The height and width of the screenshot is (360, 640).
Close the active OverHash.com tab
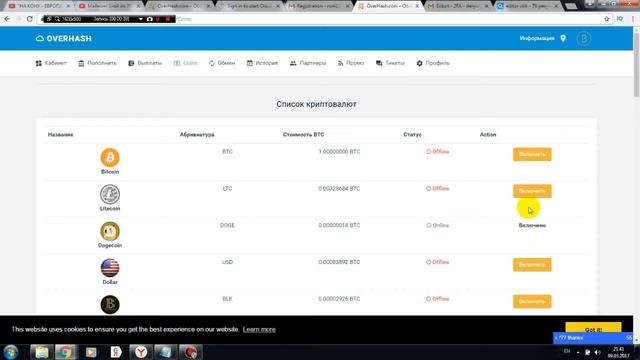pyautogui.click(x=417, y=6)
